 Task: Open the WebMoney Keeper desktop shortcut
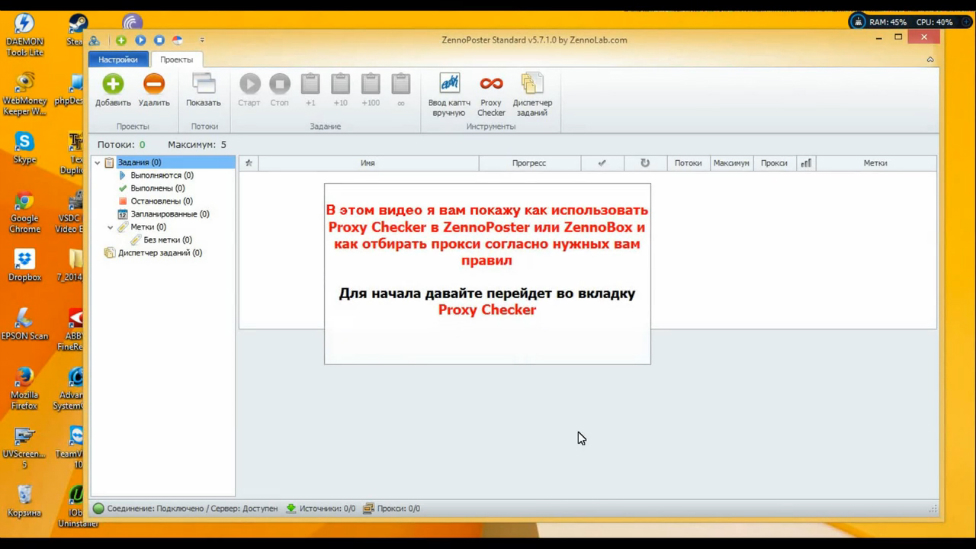tap(24, 95)
